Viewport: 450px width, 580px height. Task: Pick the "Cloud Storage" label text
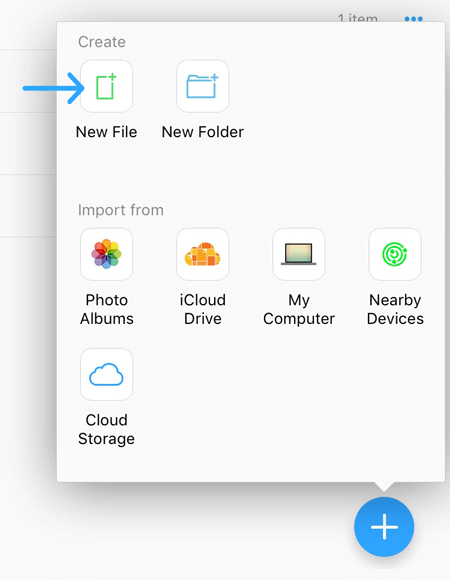106,429
